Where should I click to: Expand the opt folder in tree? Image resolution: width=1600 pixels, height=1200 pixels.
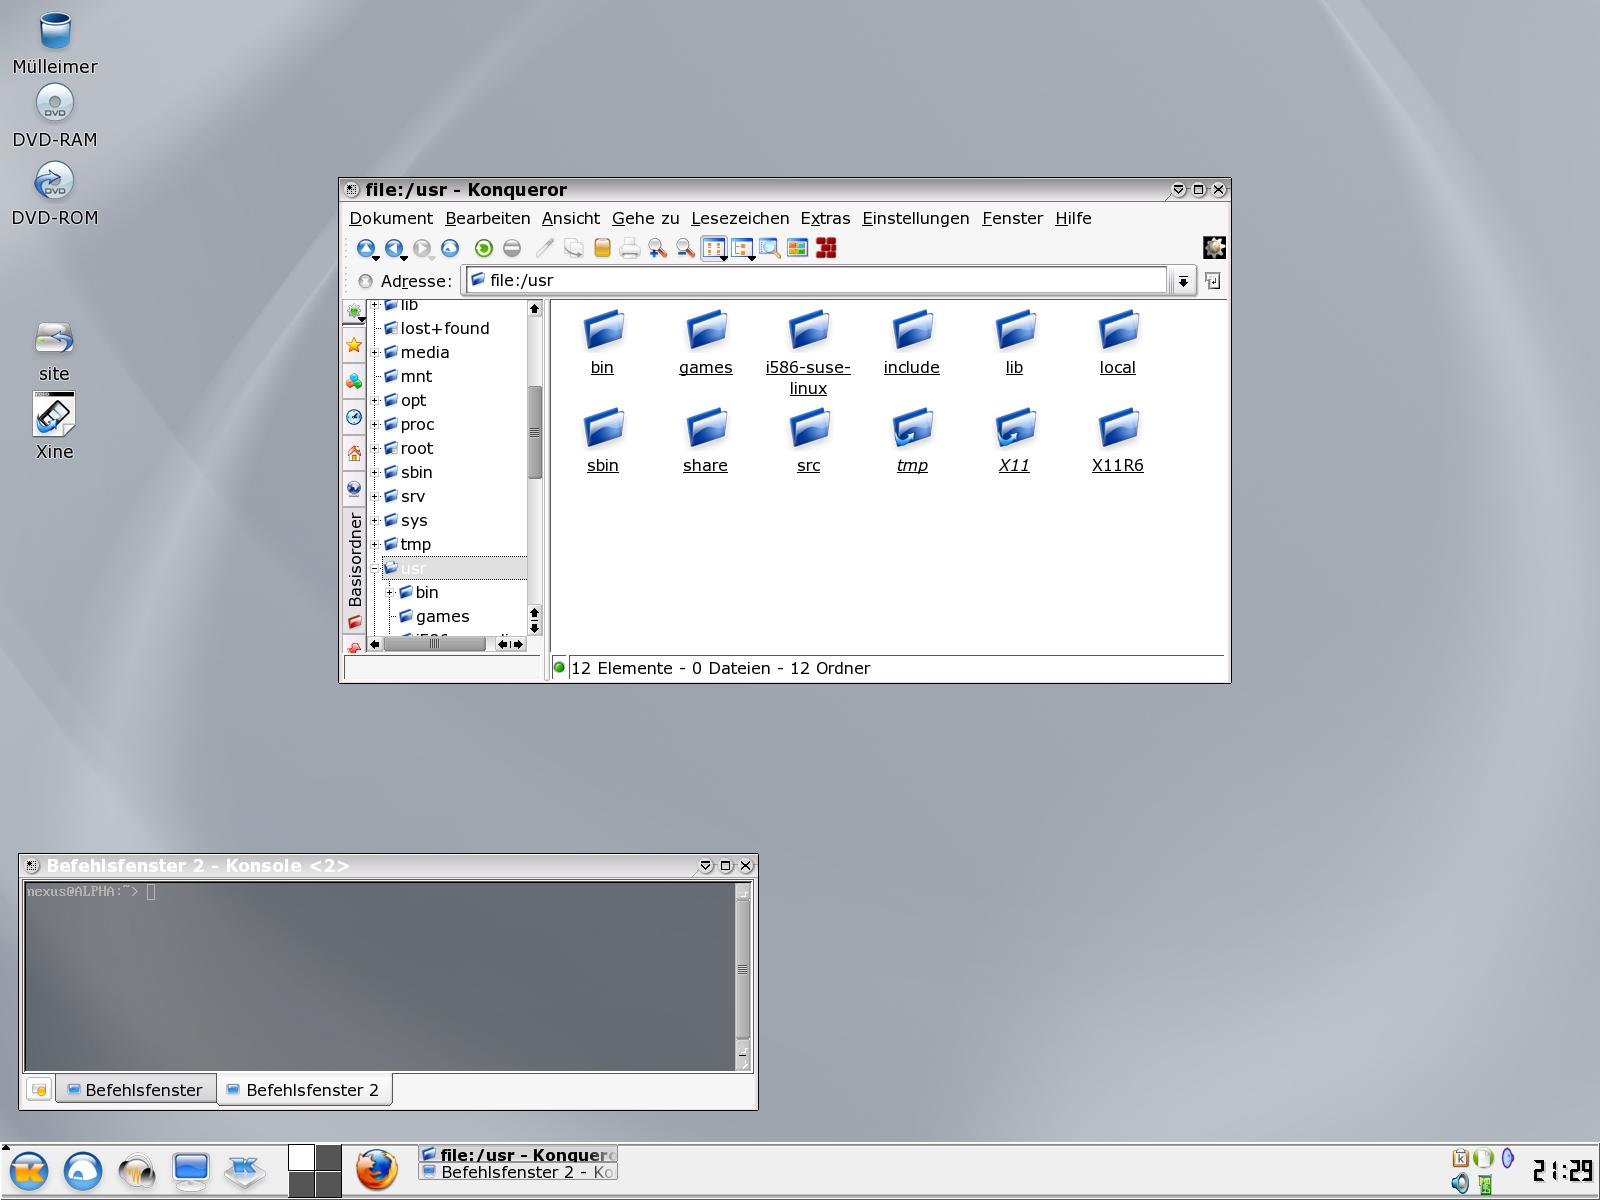(375, 400)
